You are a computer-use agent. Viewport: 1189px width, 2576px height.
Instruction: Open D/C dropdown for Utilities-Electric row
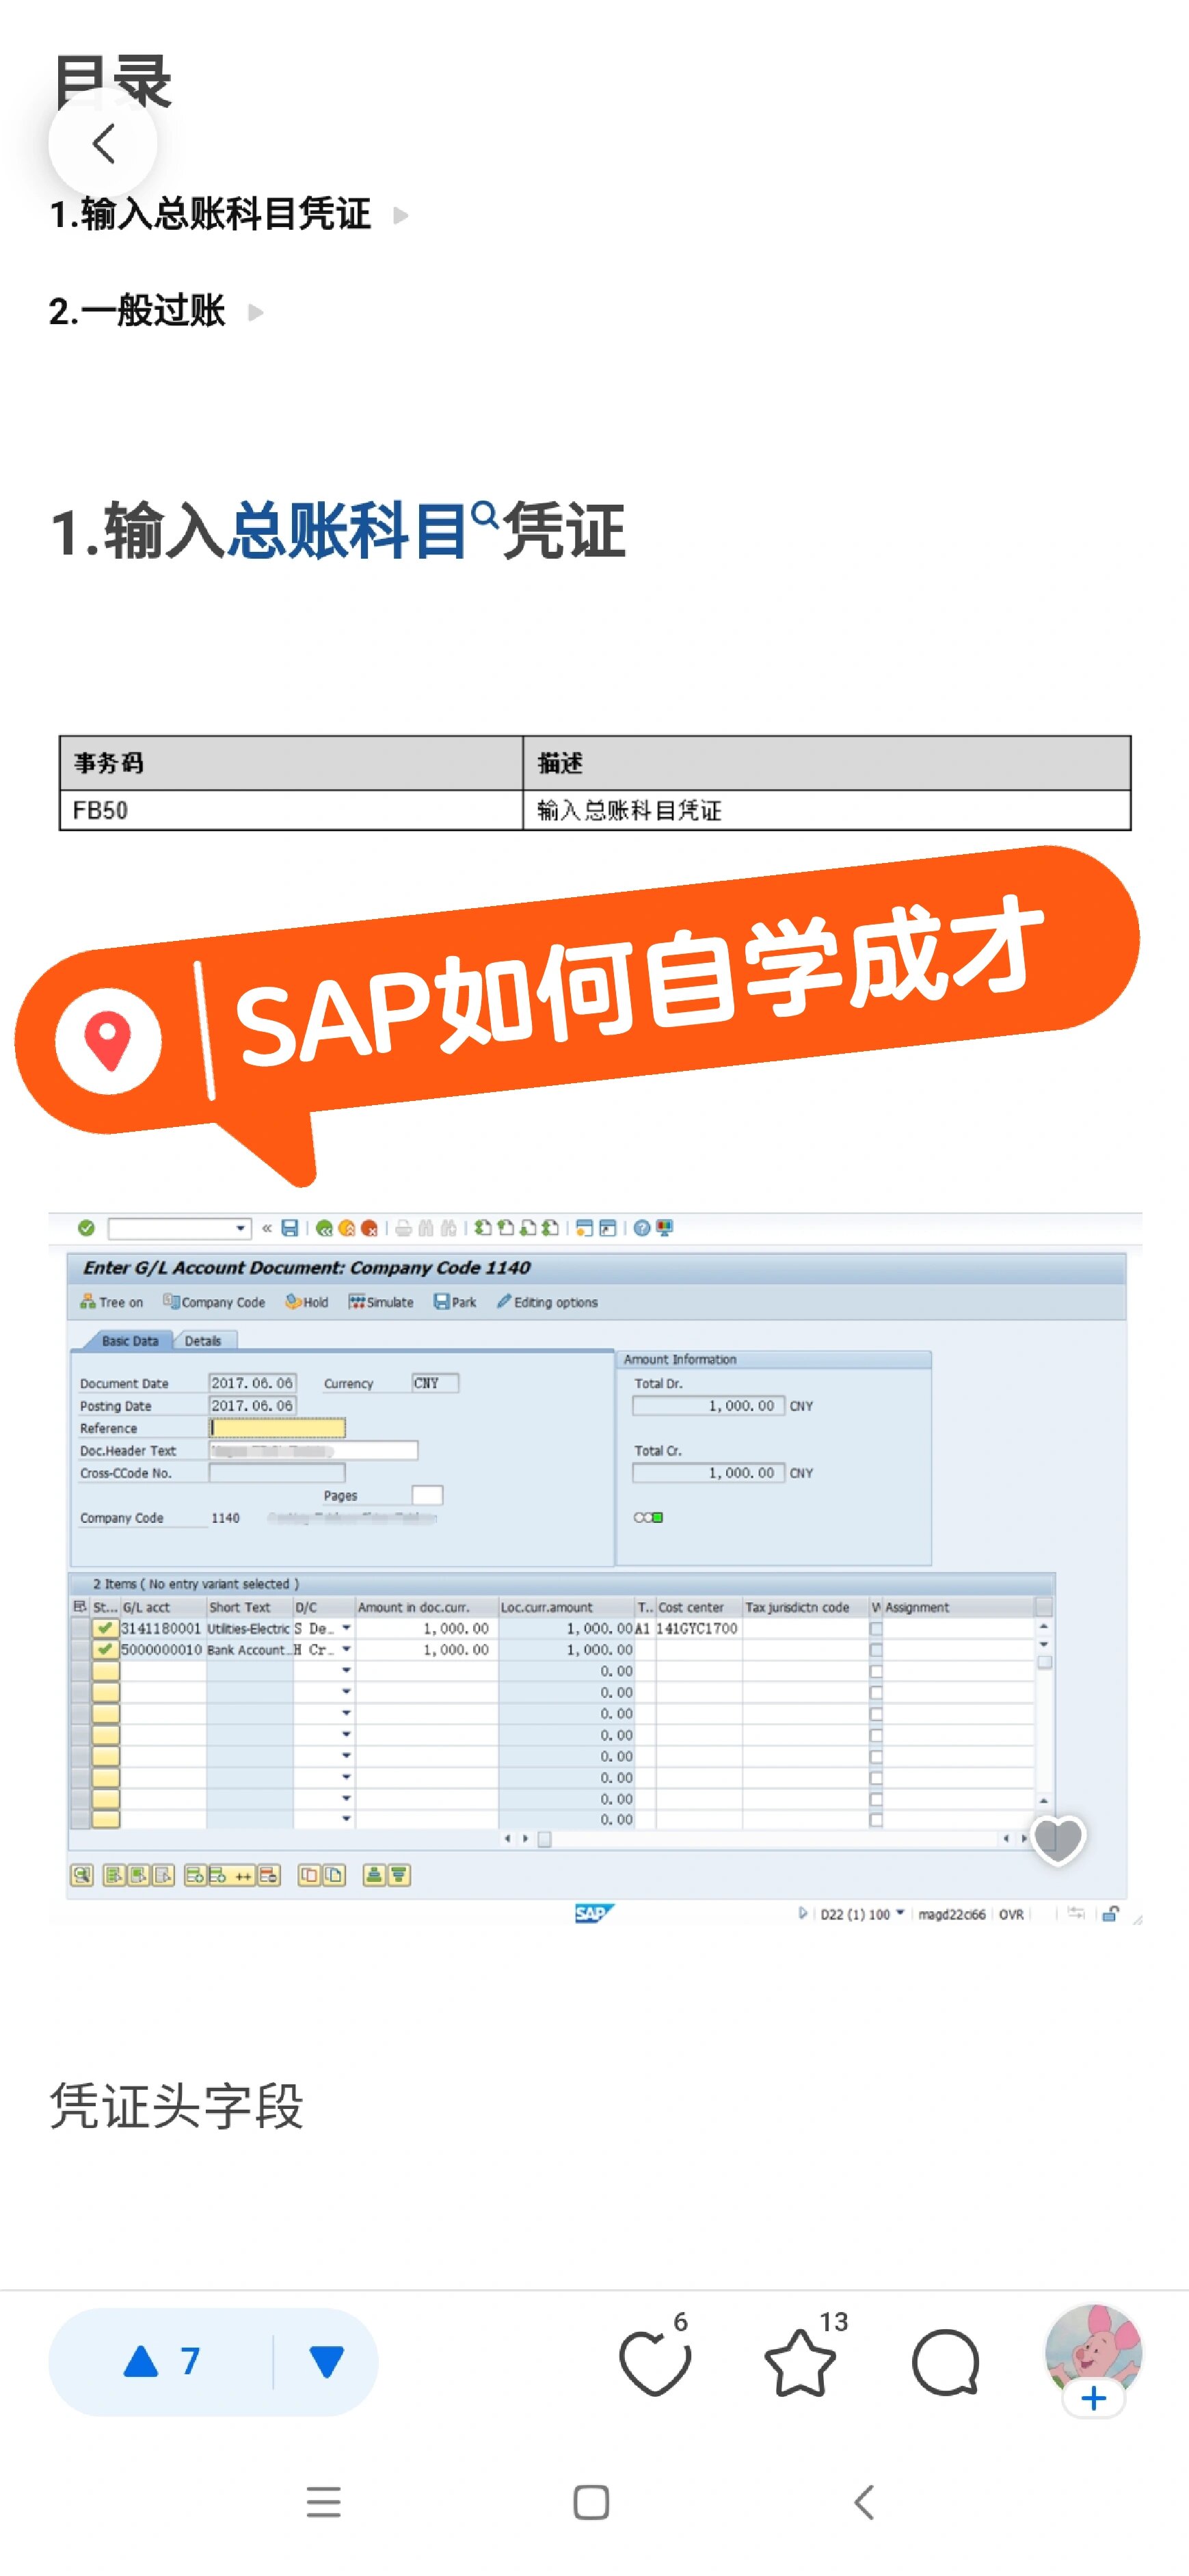click(346, 1628)
